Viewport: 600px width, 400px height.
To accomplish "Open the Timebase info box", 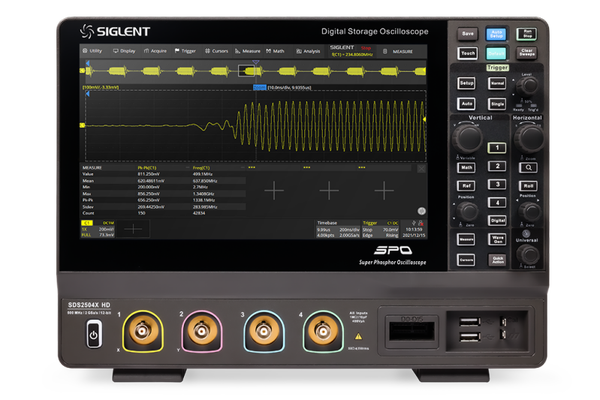I will click(338, 229).
